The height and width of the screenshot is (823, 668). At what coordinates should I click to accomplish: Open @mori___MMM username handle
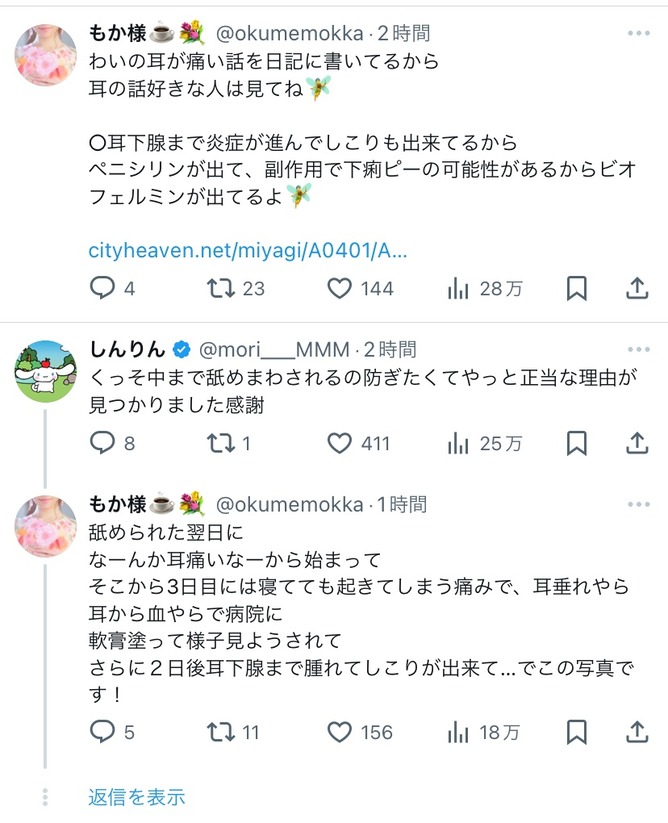[274, 349]
